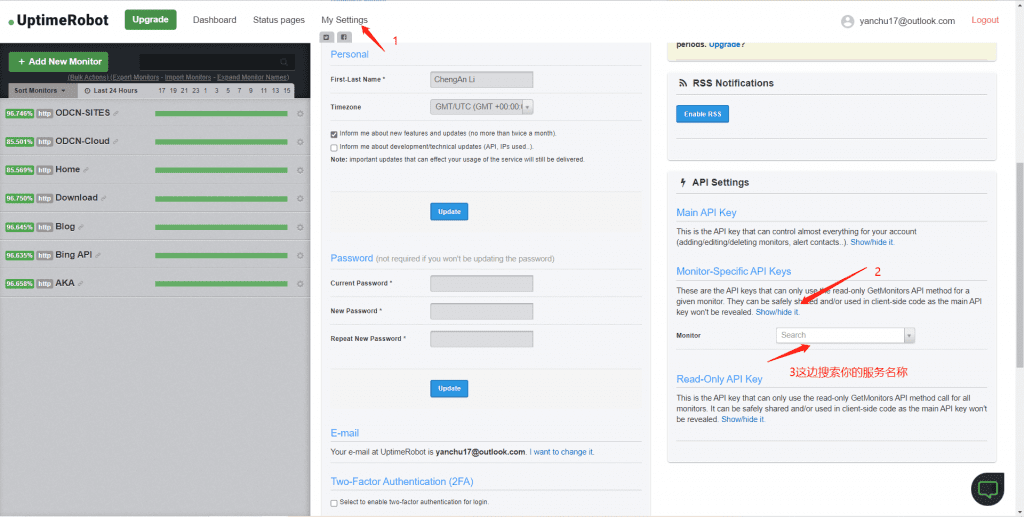Image resolution: width=1024 pixels, height=517 pixels.
Task: Open the Dashboard menu item
Action: coord(214,20)
